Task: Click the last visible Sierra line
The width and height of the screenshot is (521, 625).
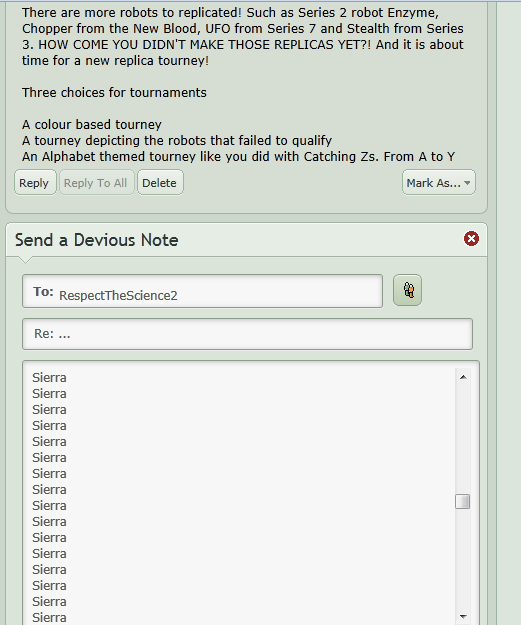Action: coord(49,617)
